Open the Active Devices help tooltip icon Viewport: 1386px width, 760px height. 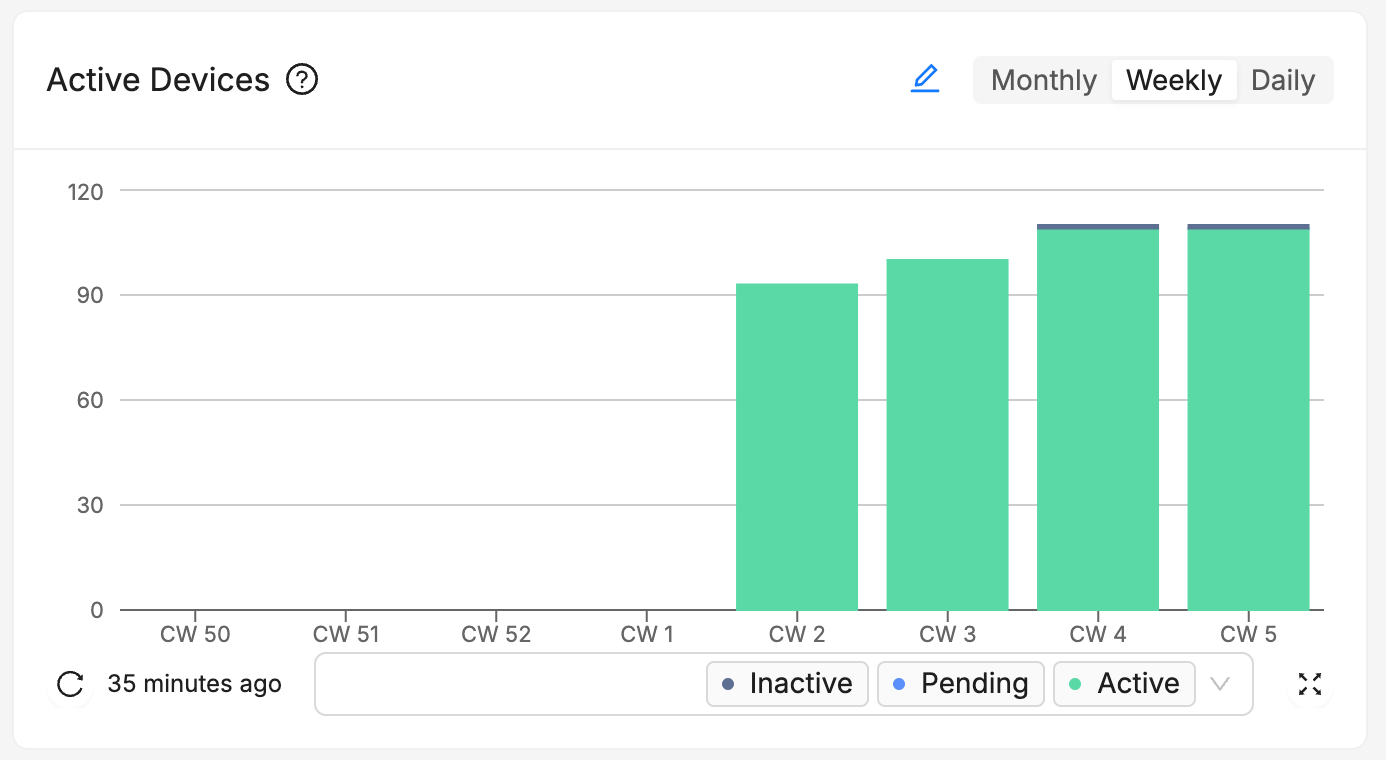click(302, 79)
